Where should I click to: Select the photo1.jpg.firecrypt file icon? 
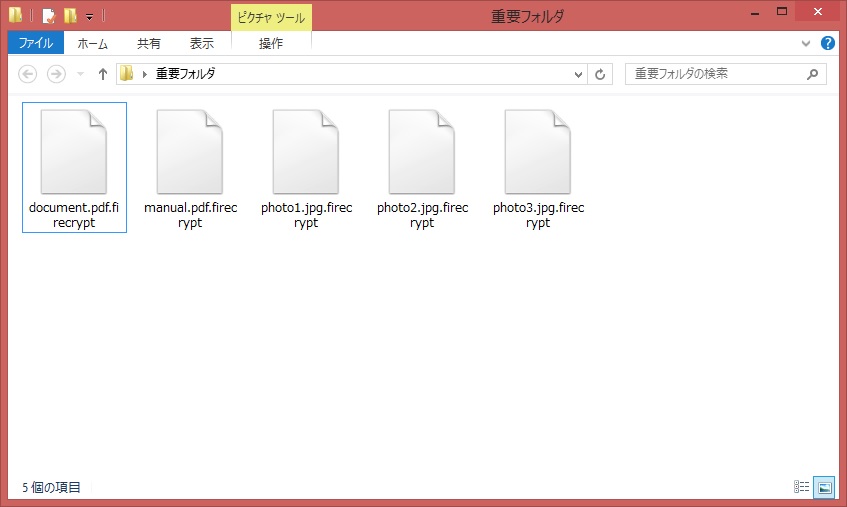click(x=306, y=152)
